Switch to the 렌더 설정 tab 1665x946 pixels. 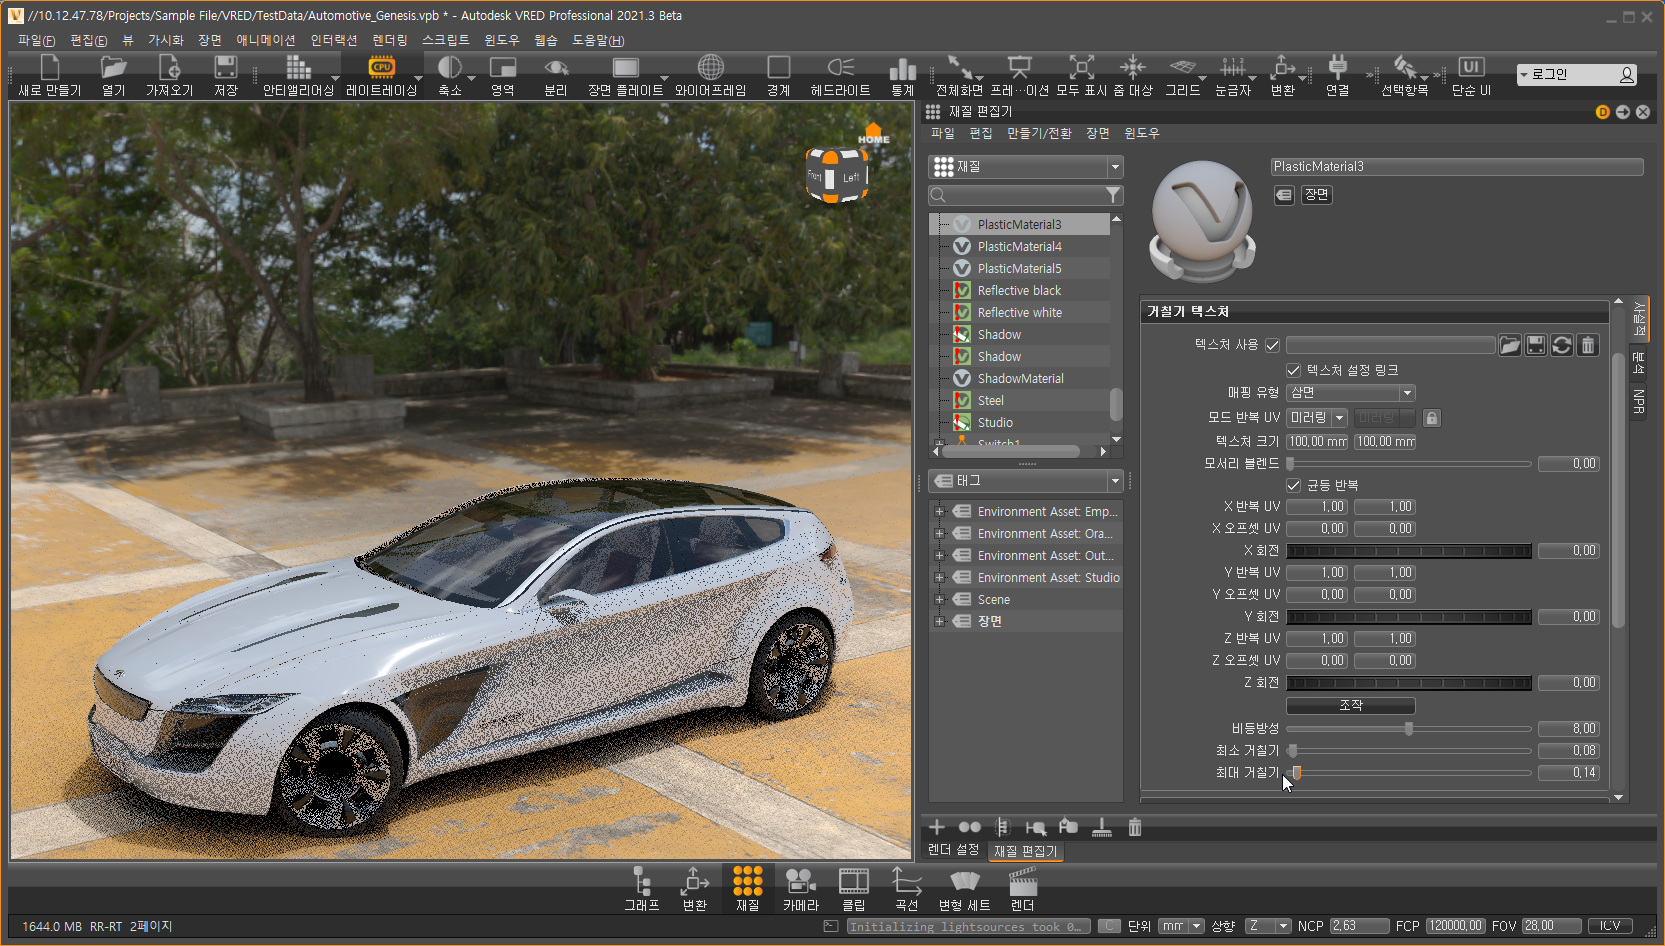(x=953, y=850)
